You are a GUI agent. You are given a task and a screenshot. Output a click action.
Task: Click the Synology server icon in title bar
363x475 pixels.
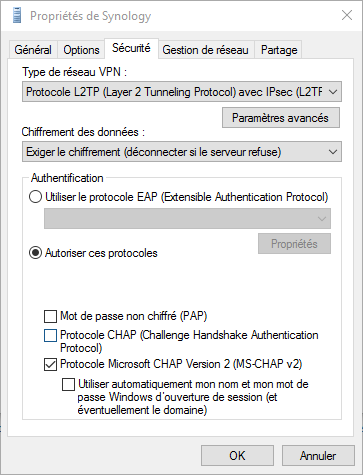point(16,16)
